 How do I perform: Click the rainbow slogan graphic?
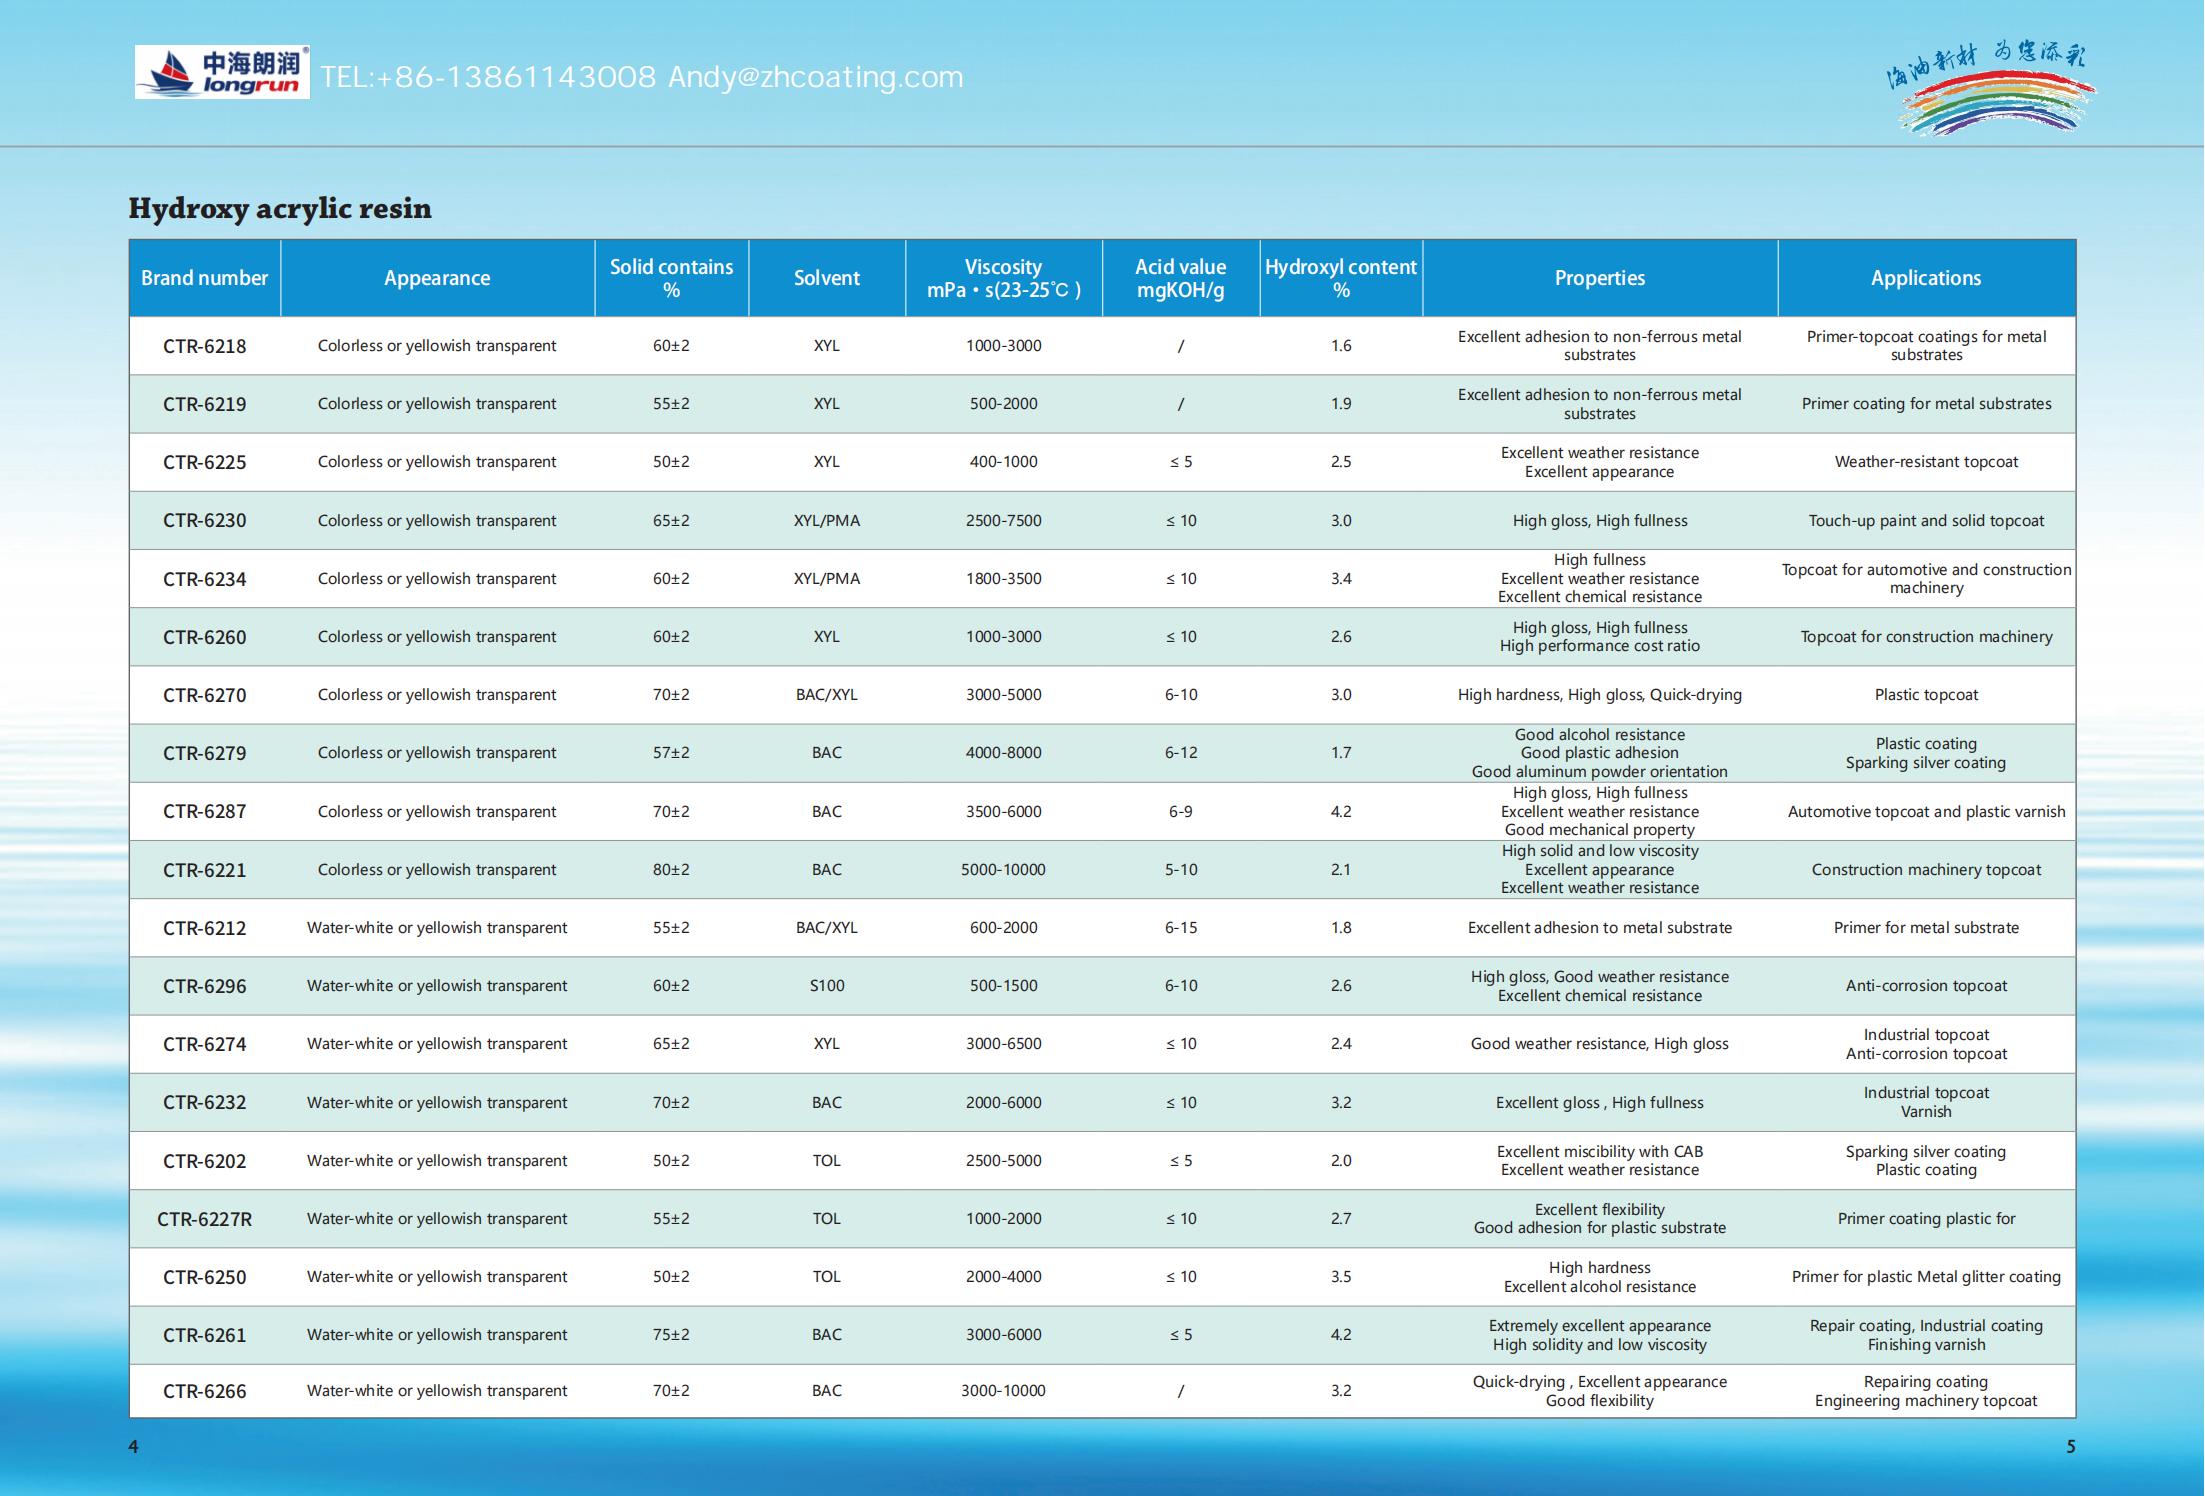tap(1990, 88)
